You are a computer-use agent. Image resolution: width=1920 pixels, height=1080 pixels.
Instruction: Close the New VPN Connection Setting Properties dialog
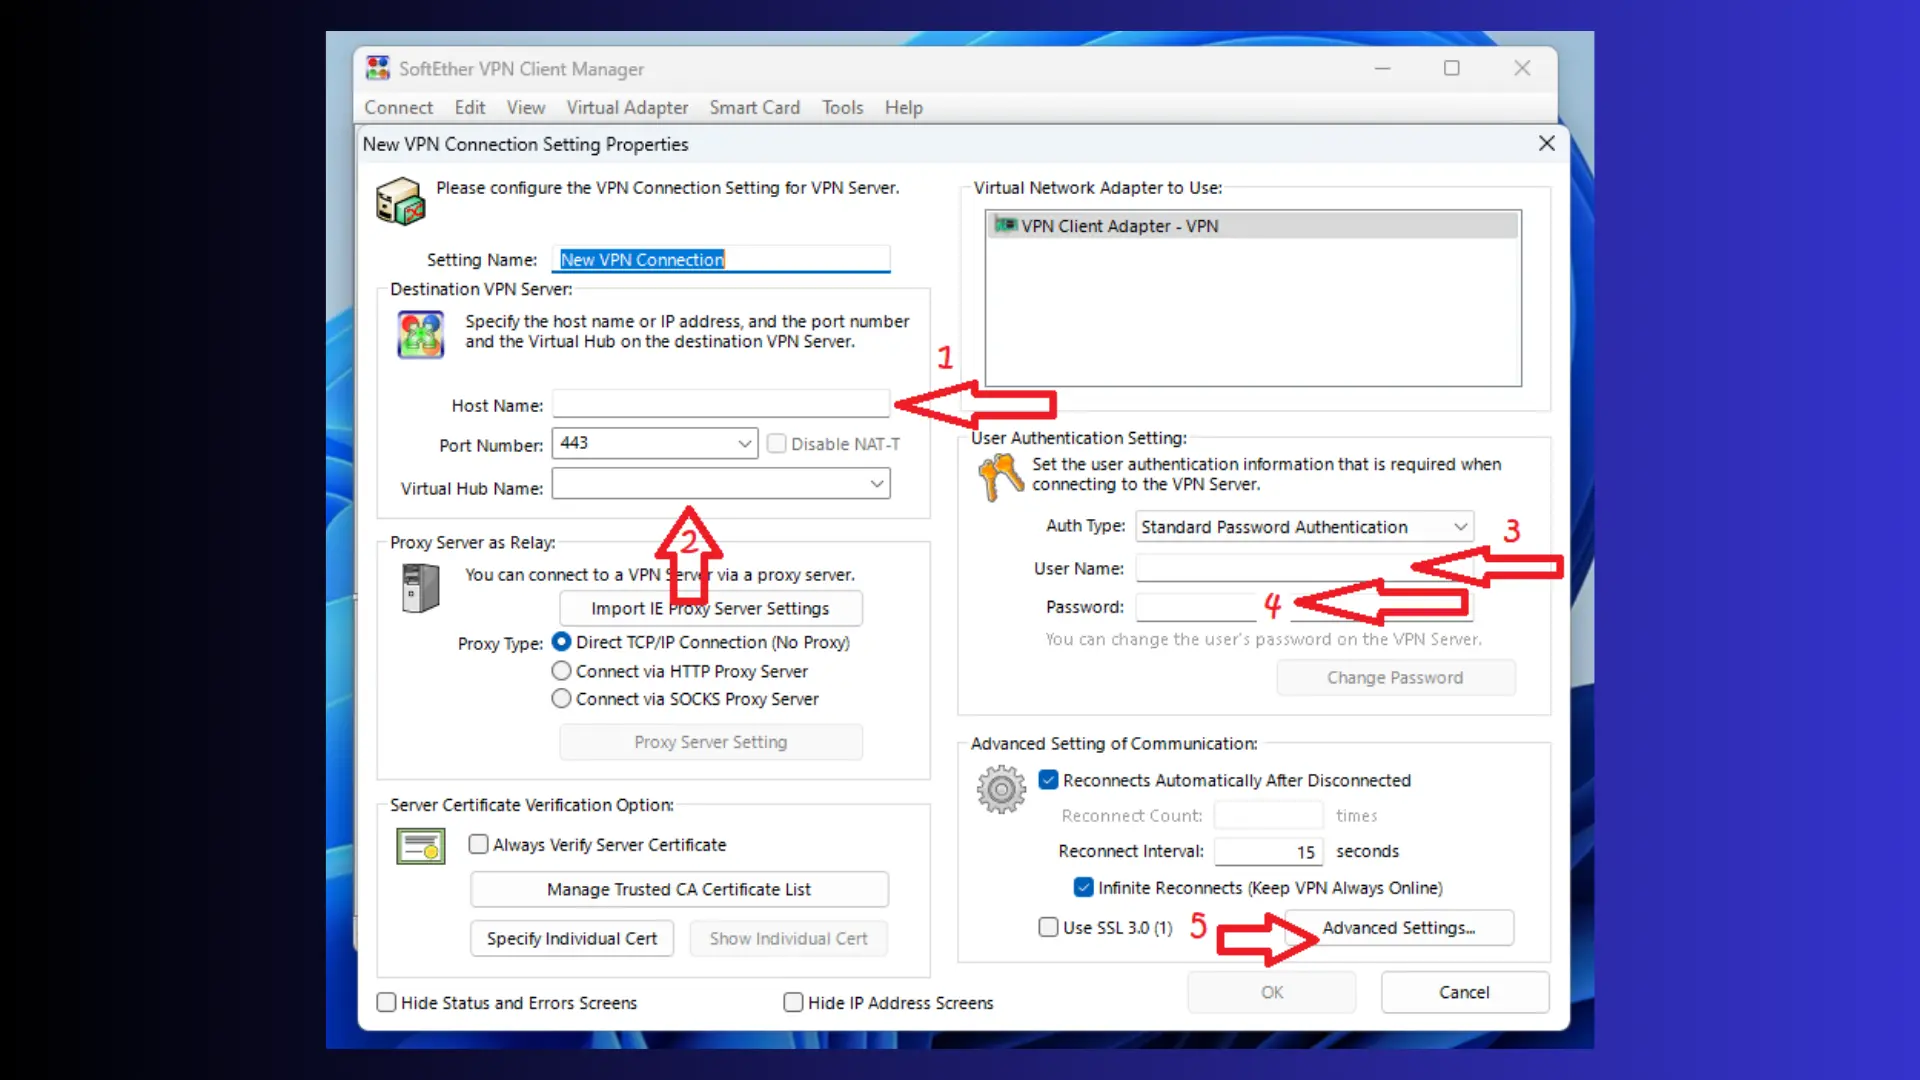(x=1546, y=143)
